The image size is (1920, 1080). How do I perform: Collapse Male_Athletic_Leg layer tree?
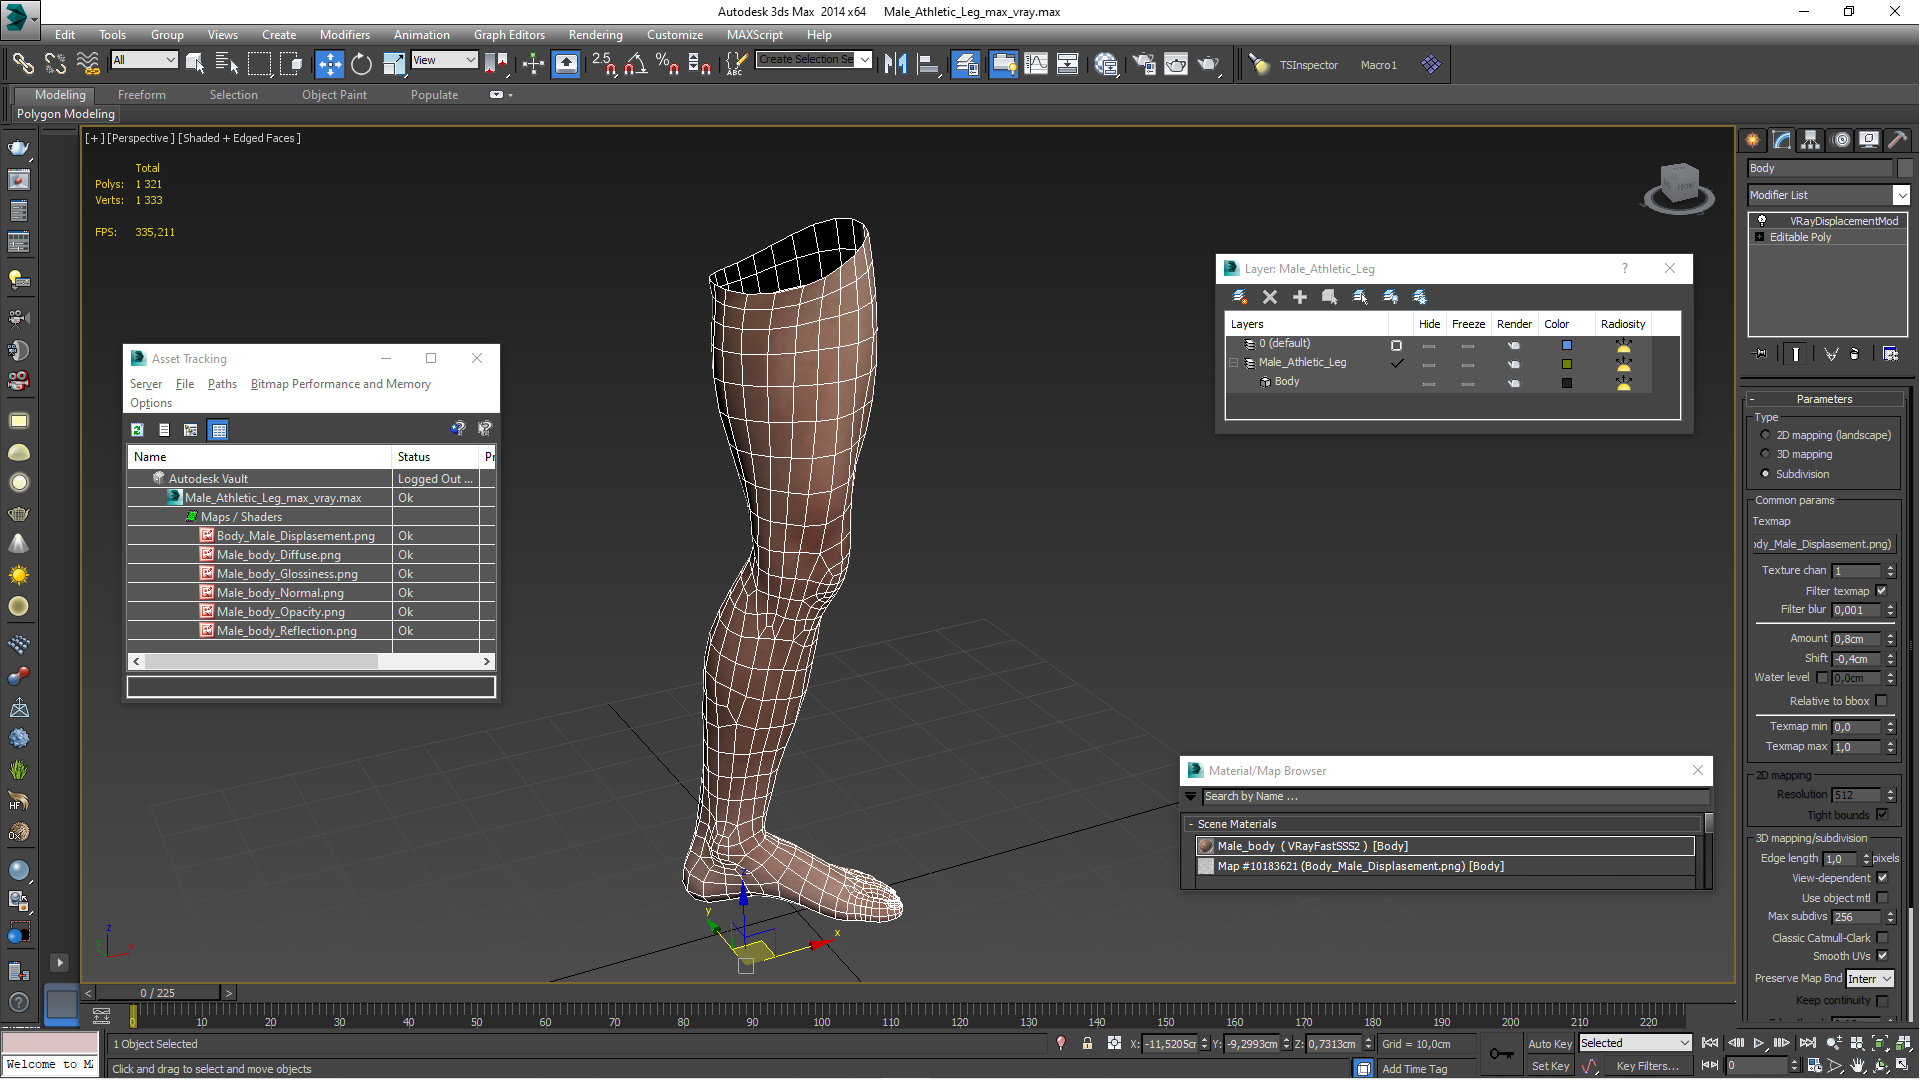click(x=1234, y=363)
